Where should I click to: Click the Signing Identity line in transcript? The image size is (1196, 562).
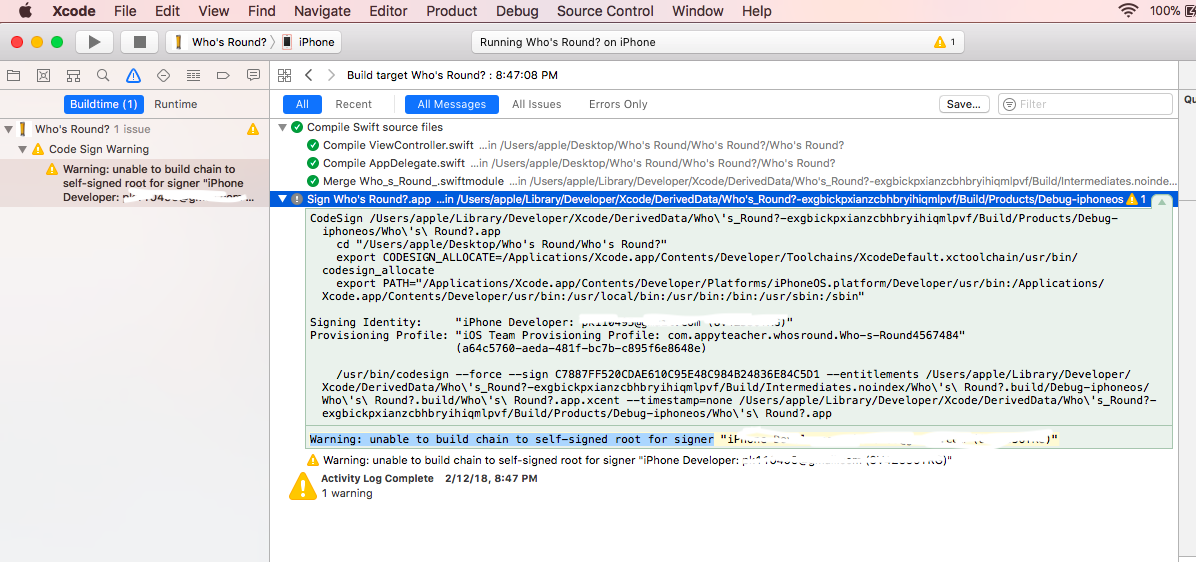tap(551, 323)
